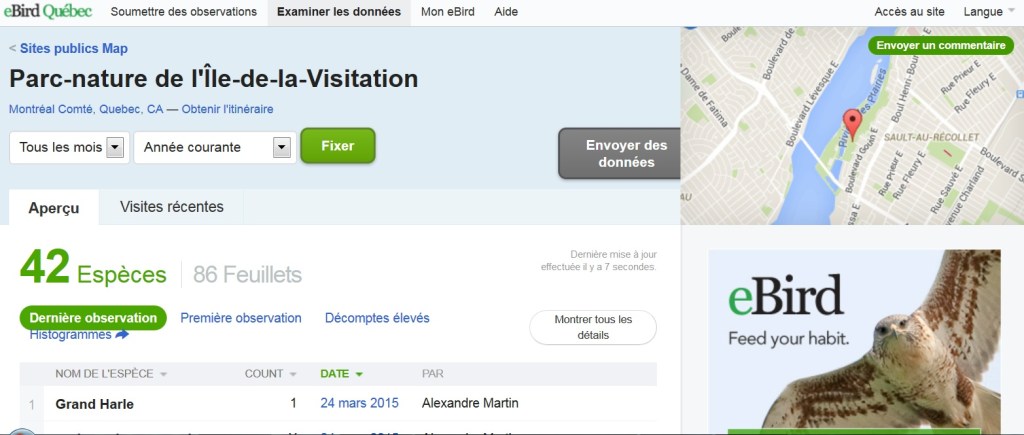This screenshot has width=1024, height=435.
Task: Expand the Année courante dropdown
Action: (x=215, y=148)
